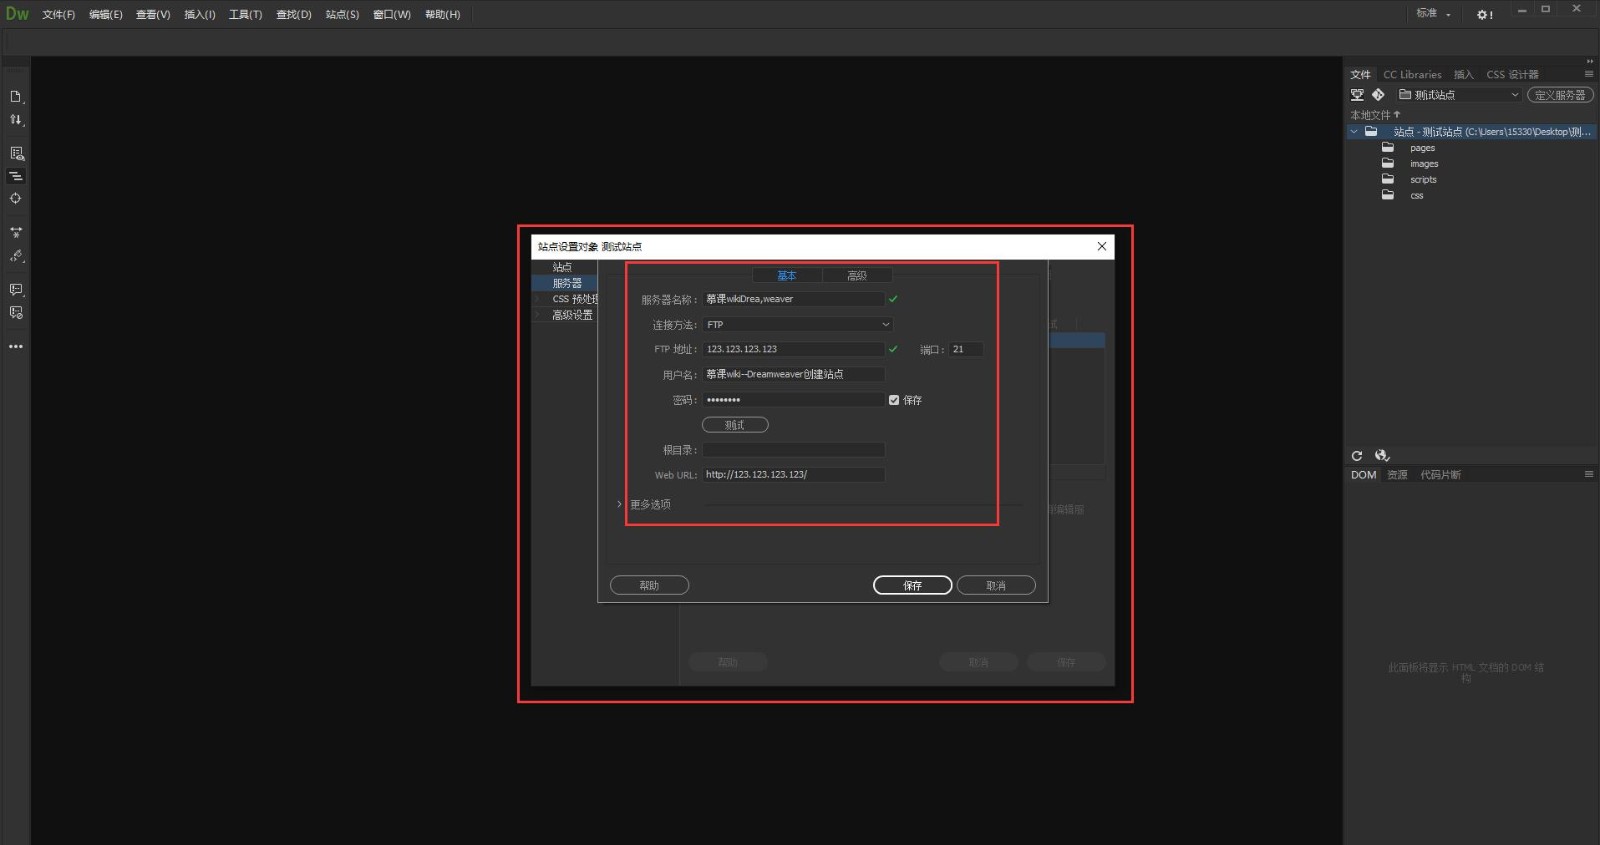Toggle the Format Source Code icon
The height and width of the screenshot is (845, 1600).
pyautogui.click(x=16, y=176)
